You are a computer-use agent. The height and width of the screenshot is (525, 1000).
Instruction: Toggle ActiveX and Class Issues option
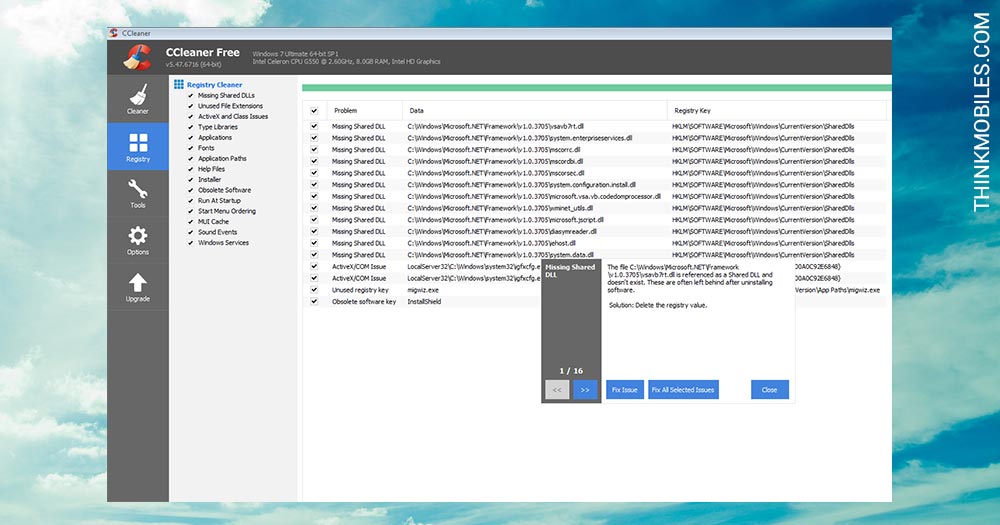tap(191, 117)
